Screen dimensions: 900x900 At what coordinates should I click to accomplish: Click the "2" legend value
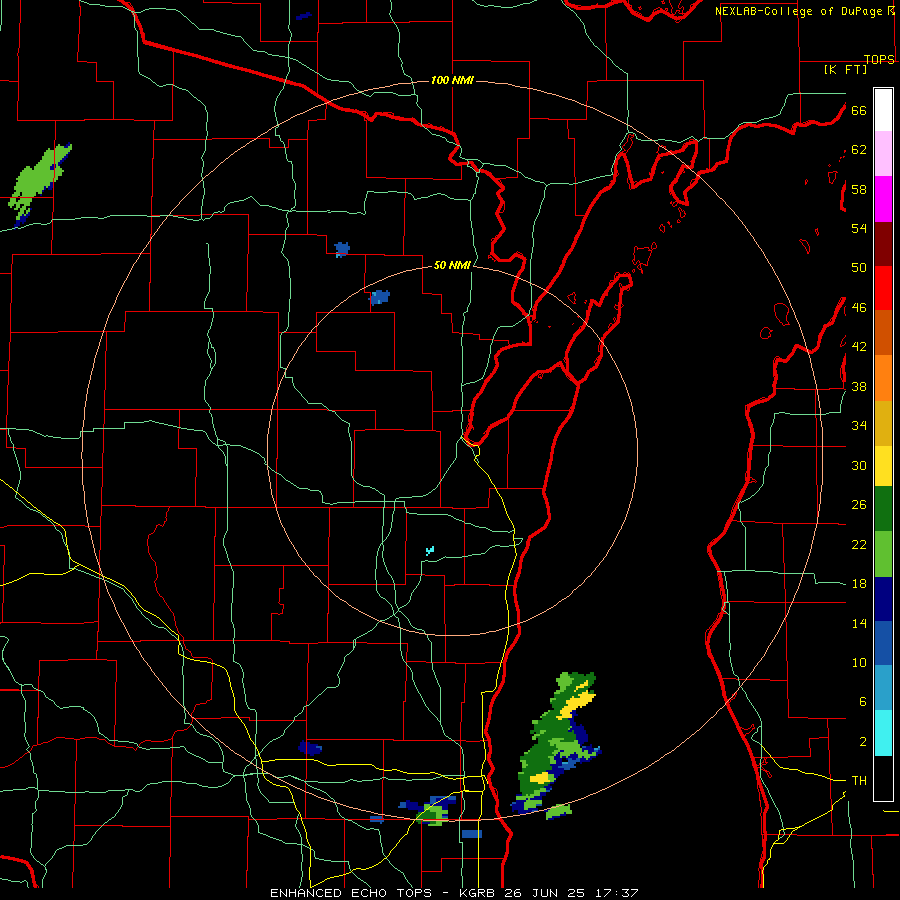pyautogui.click(x=862, y=742)
